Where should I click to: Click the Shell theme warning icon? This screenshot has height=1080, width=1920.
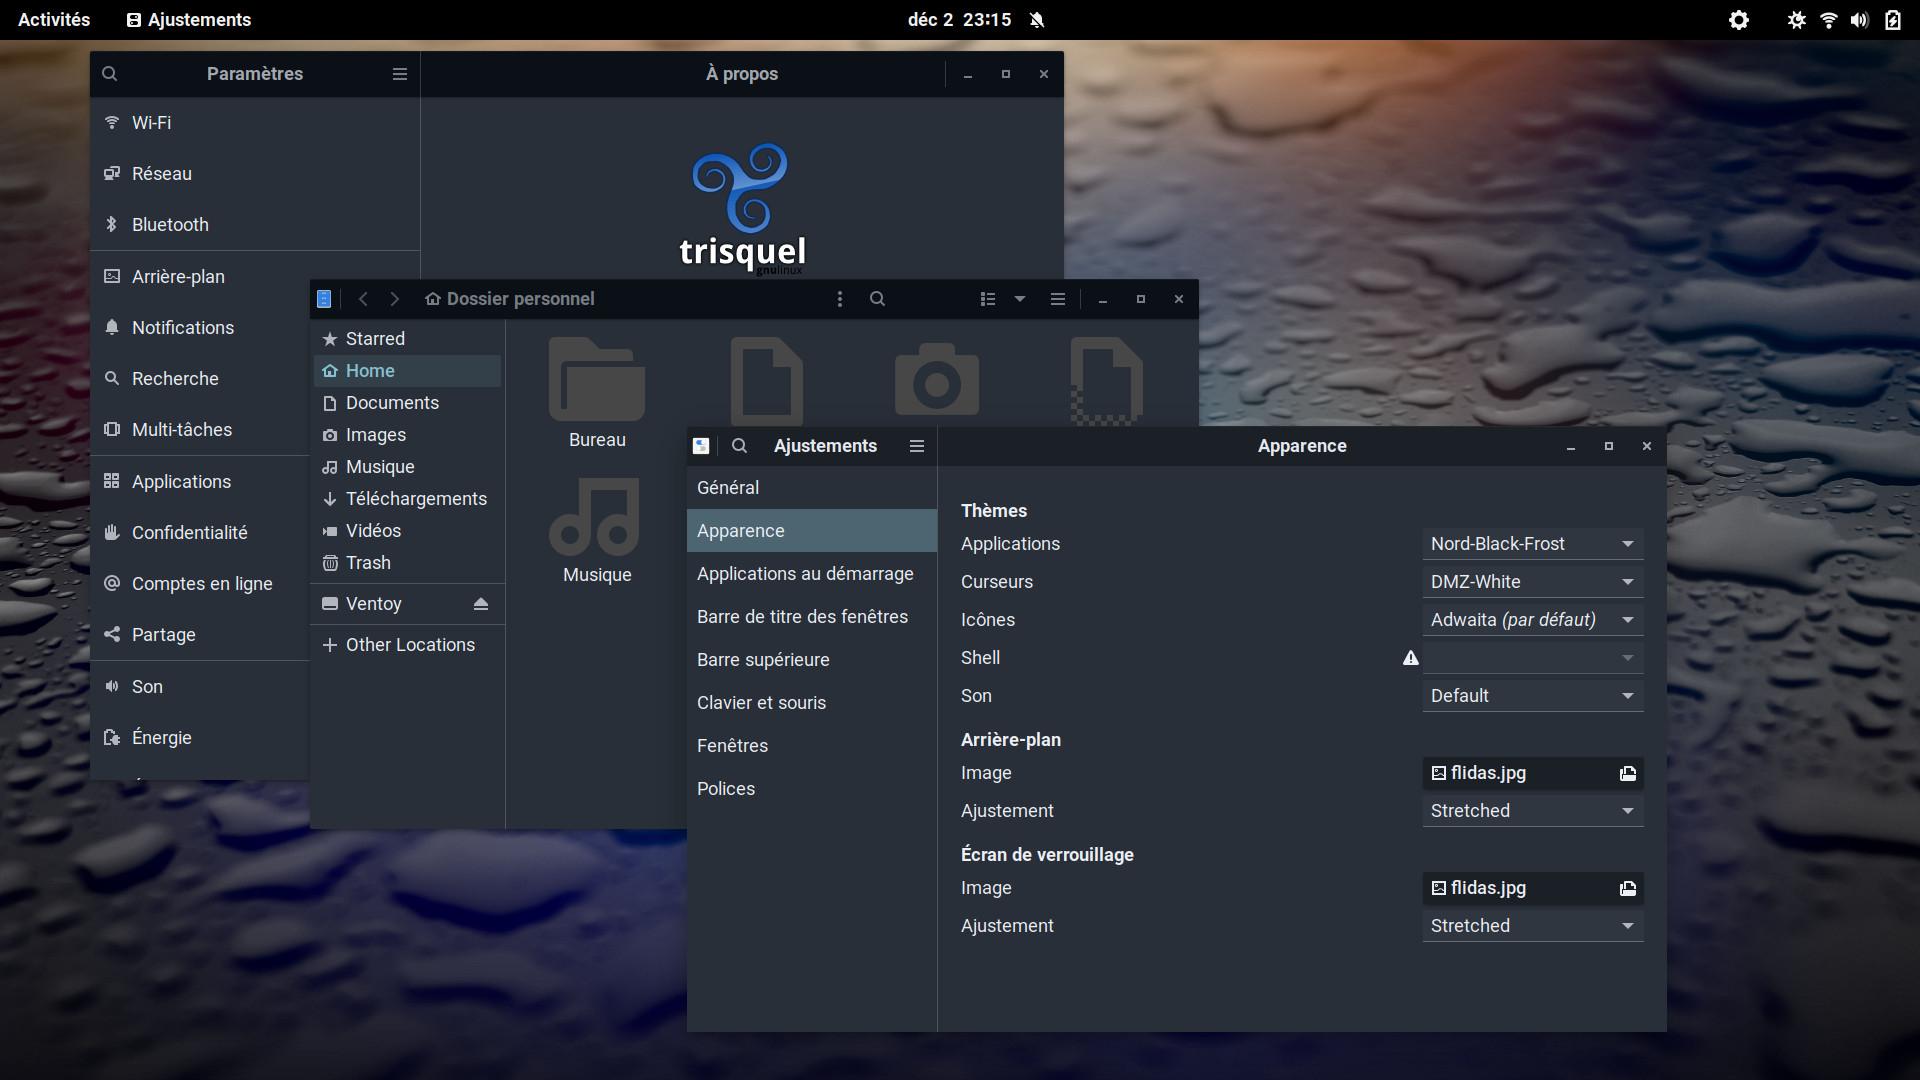click(1410, 658)
